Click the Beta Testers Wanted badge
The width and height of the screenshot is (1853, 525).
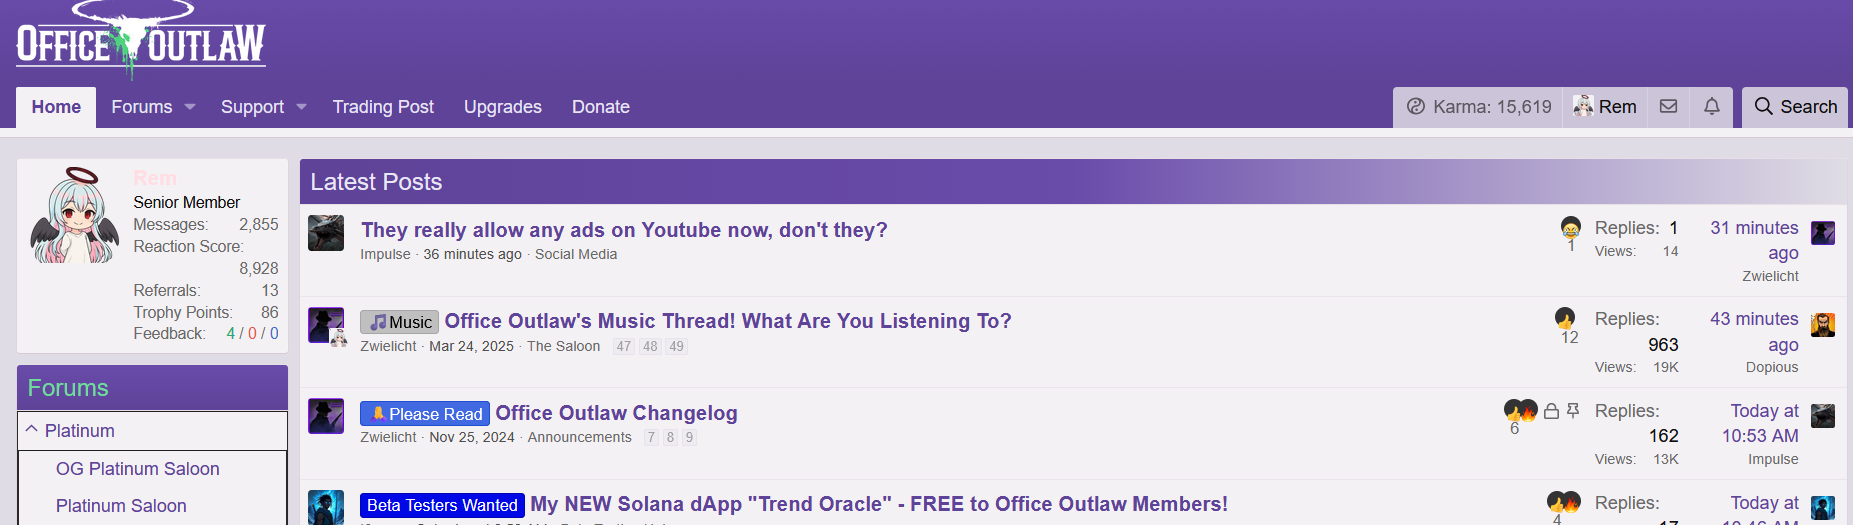[442, 506]
